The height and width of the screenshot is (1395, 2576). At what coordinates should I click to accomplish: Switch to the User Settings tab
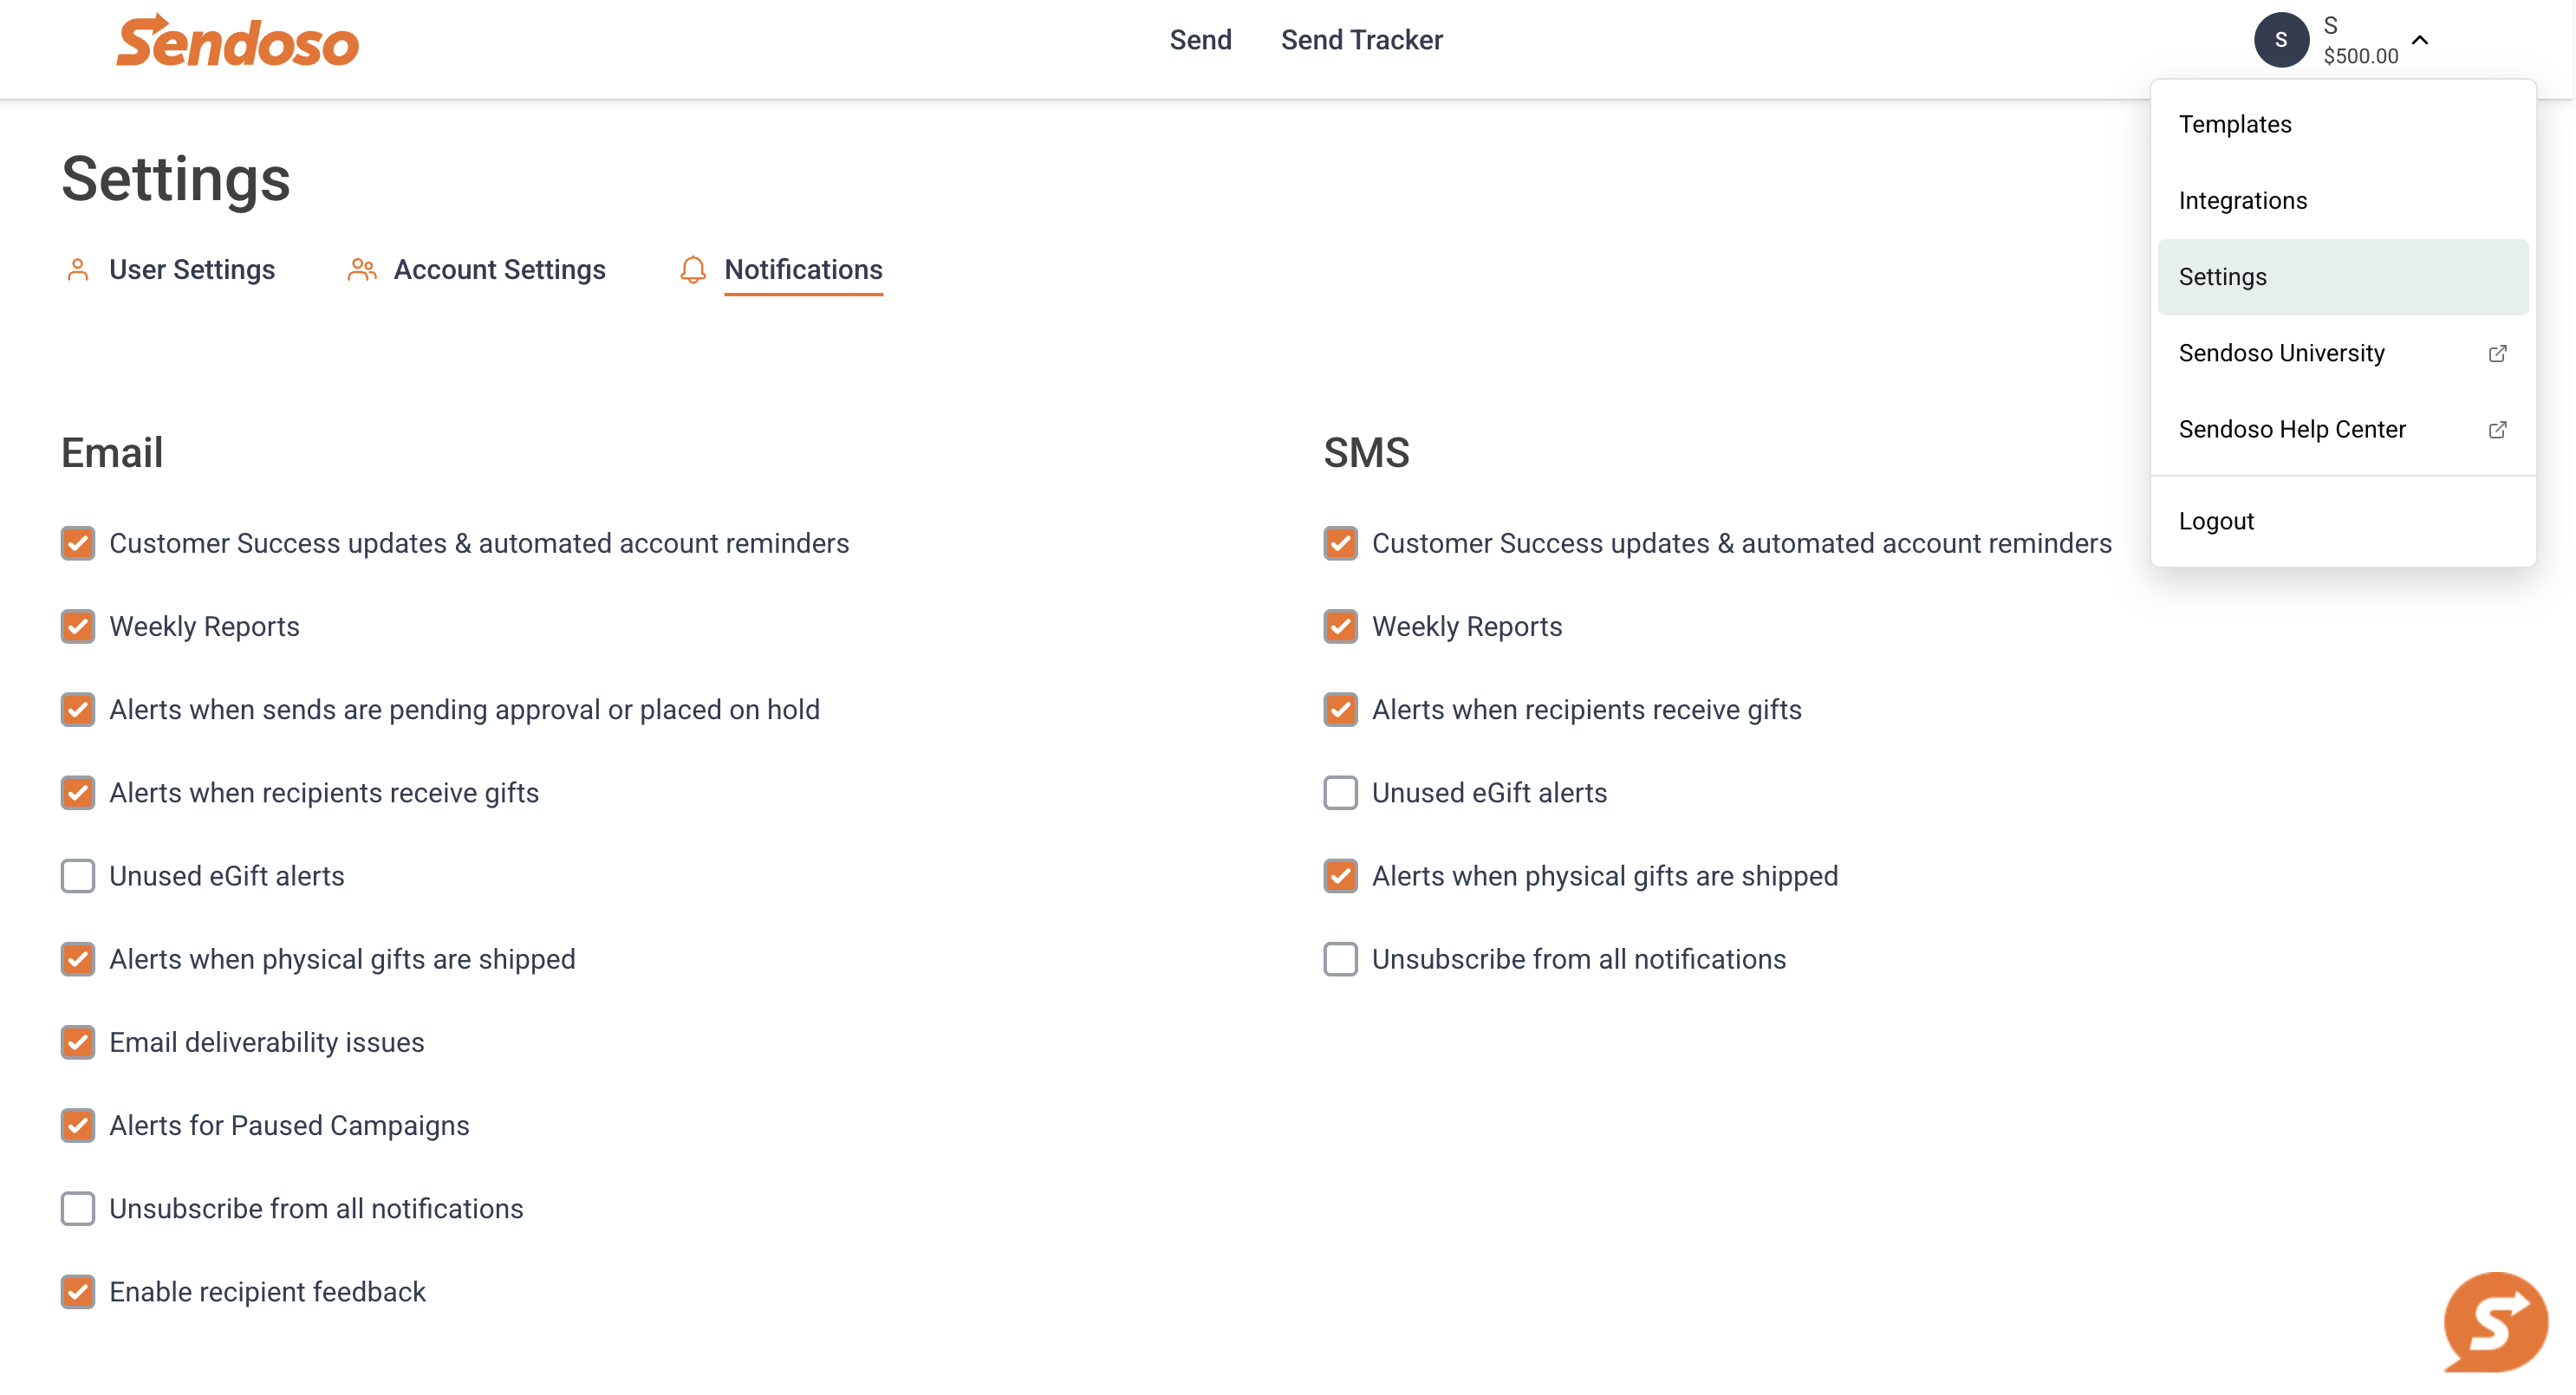(x=191, y=270)
